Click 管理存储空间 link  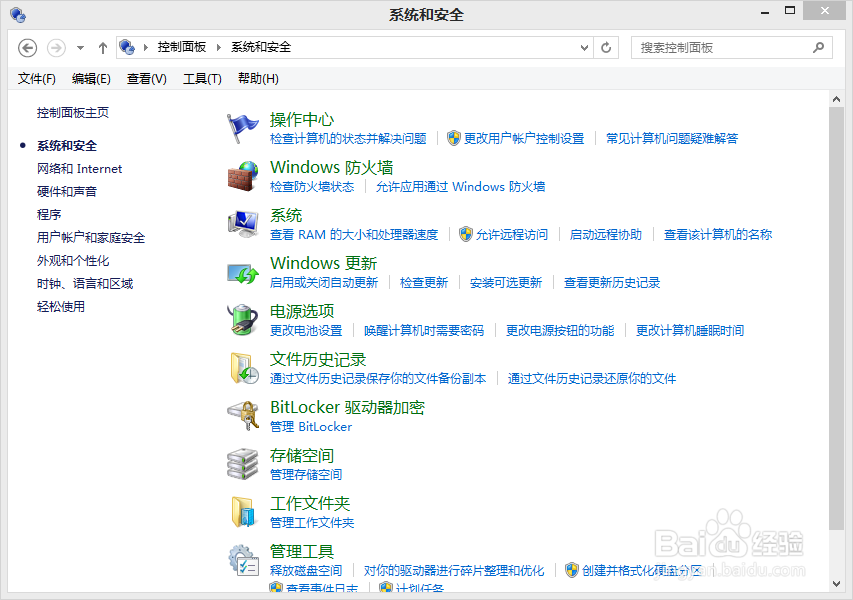tap(306, 474)
